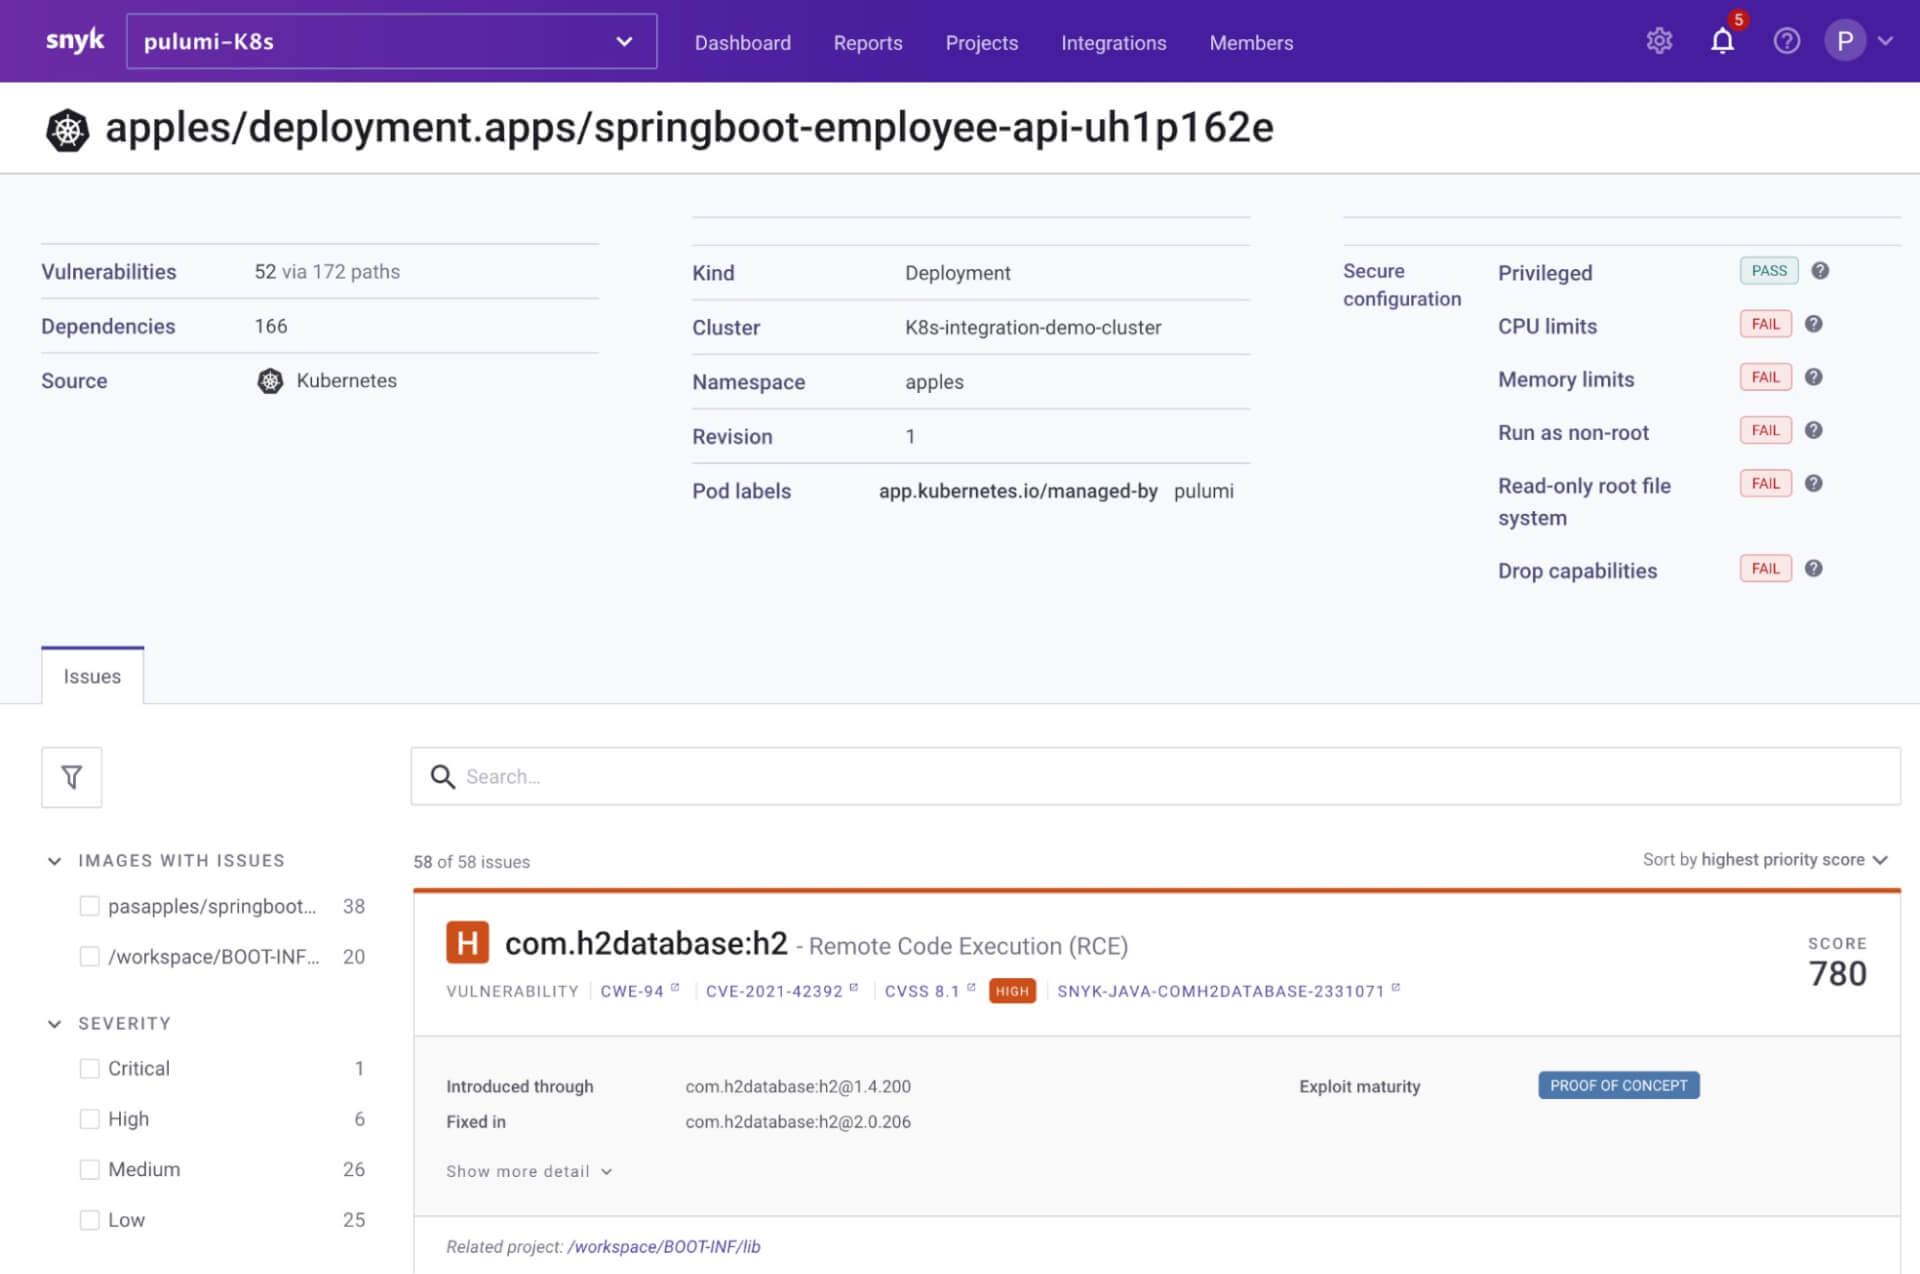Select the Issues tab
The height and width of the screenshot is (1274, 1920).
pyautogui.click(x=92, y=676)
